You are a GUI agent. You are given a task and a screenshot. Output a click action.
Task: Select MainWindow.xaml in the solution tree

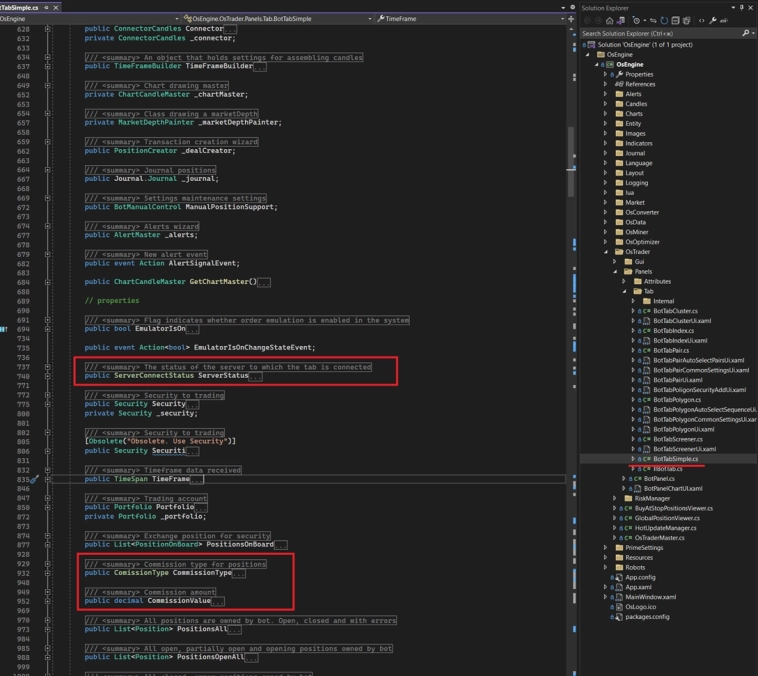pos(650,597)
